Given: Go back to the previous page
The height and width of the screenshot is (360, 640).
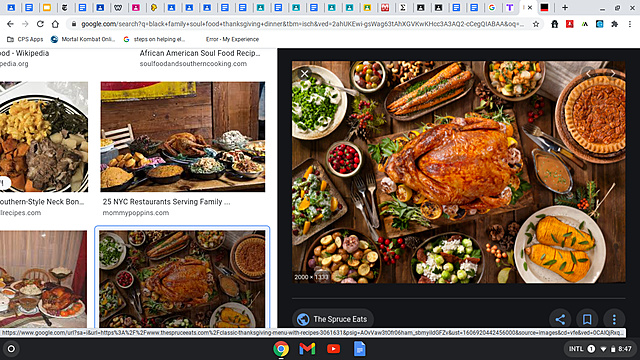Looking at the screenshot, I should point(10,24).
